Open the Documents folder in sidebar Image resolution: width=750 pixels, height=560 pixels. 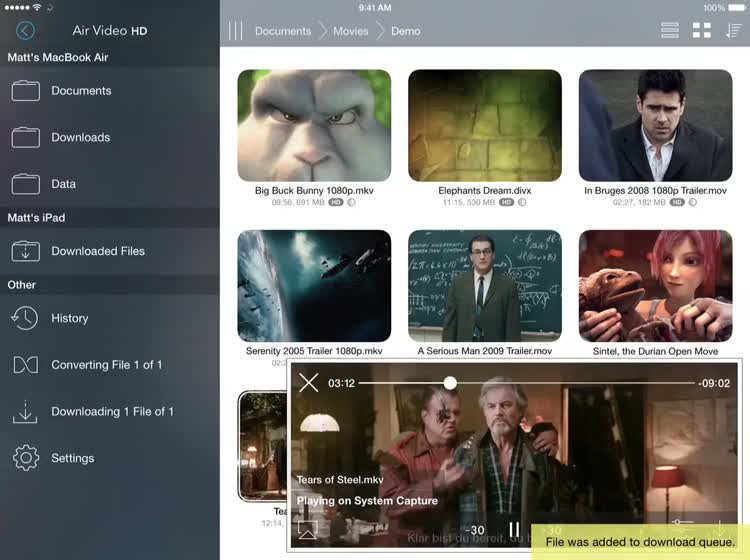(x=110, y=90)
